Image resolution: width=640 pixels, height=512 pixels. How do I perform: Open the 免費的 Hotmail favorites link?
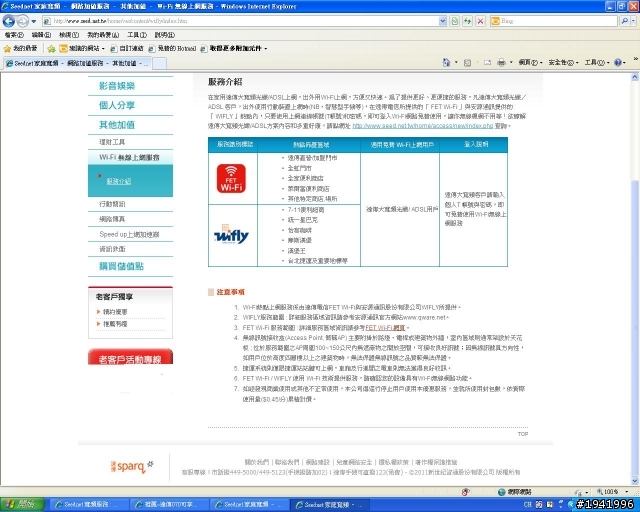172,49
